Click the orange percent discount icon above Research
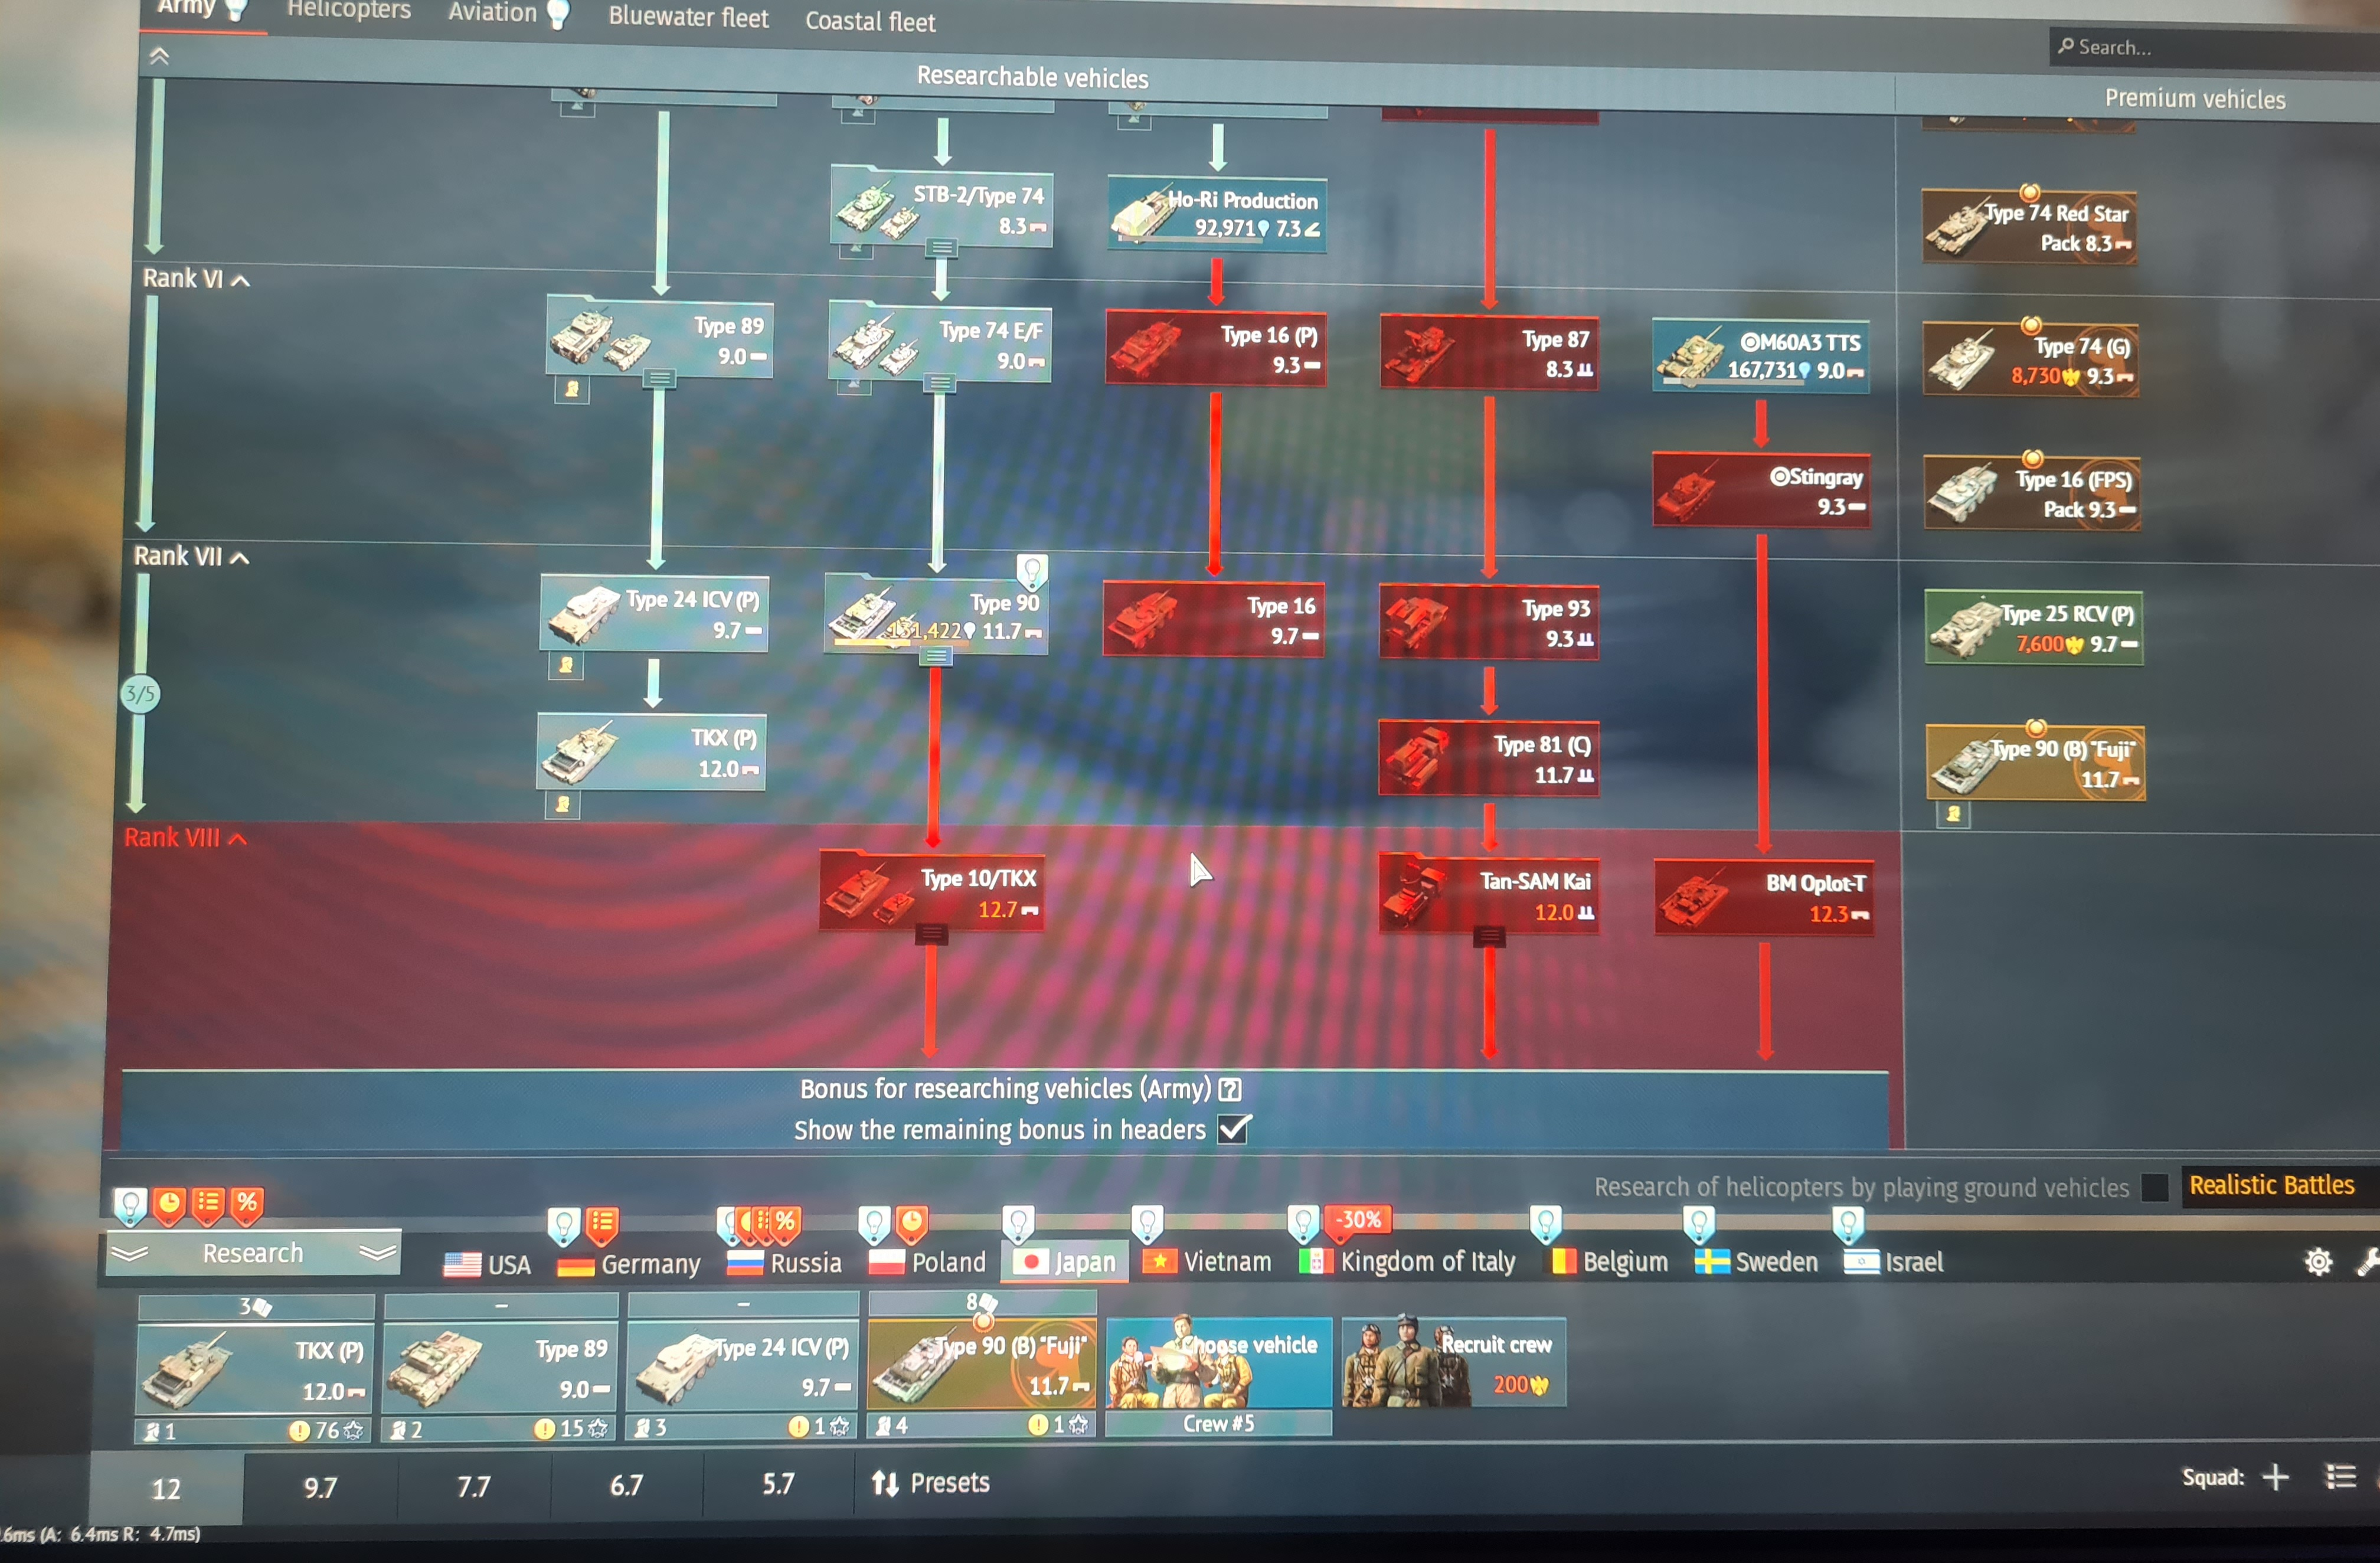The width and height of the screenshot is (2380, 1563). 247,1203
